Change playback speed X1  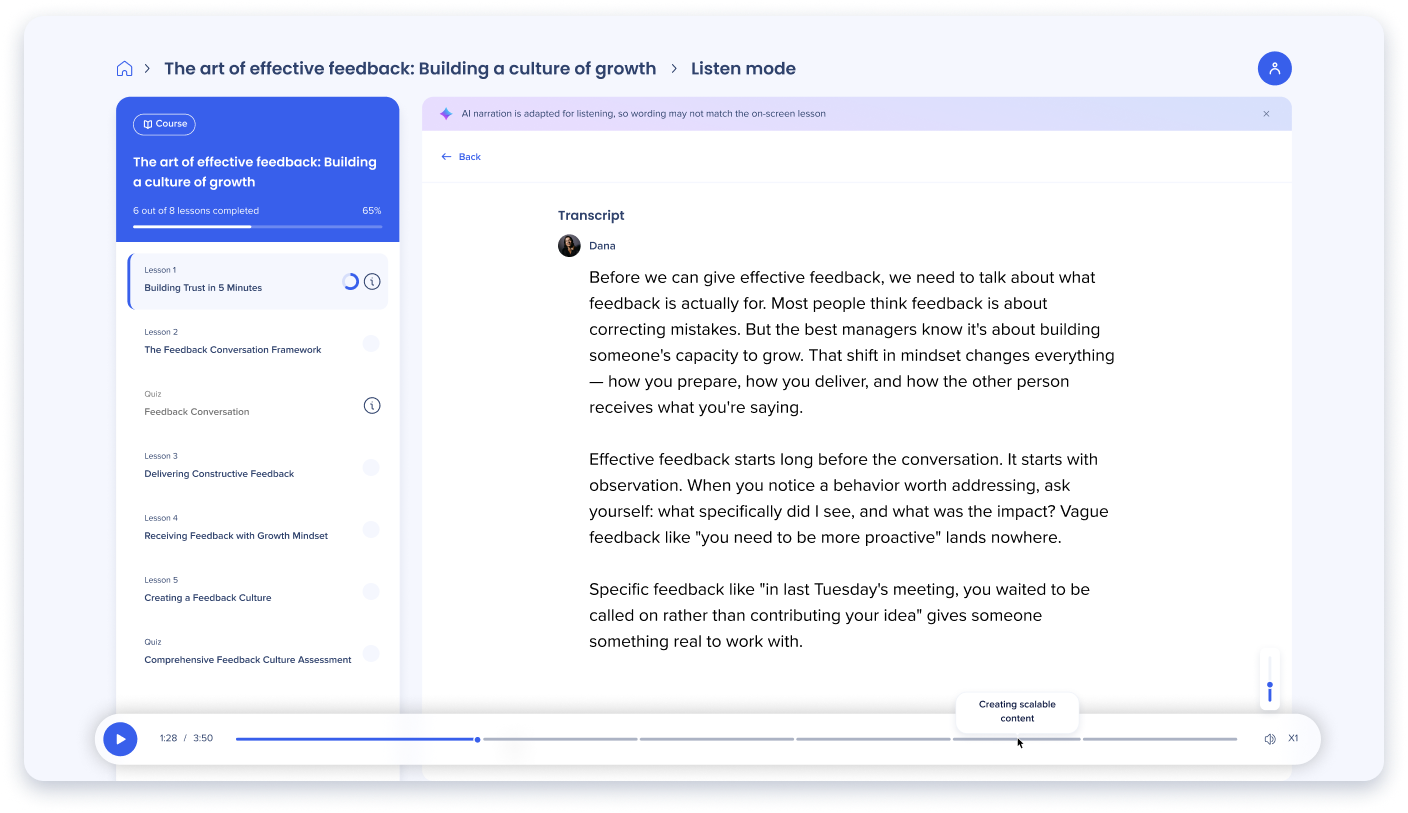click(1293, 739)
